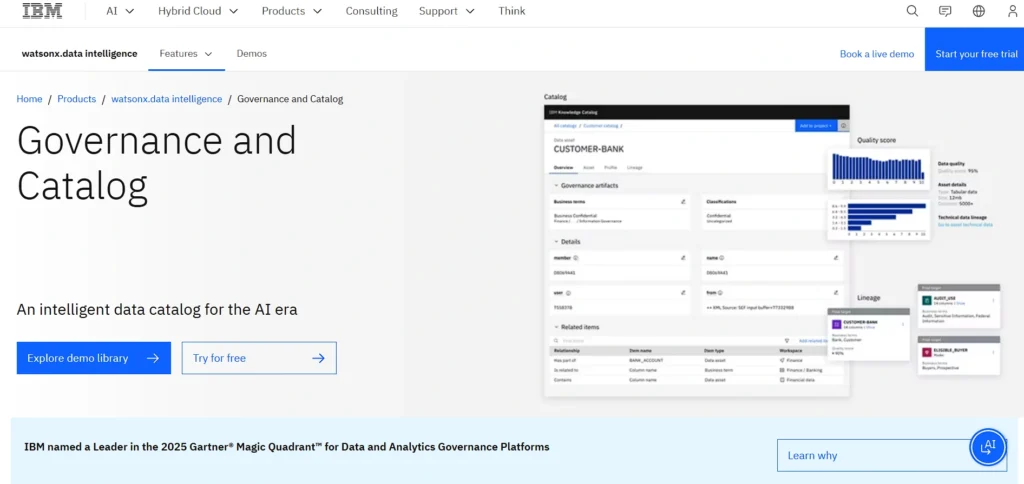Click the edit pencil on Business terms card
The width and height of the screenshot is (1024, 484).
[x=683, y=202]
